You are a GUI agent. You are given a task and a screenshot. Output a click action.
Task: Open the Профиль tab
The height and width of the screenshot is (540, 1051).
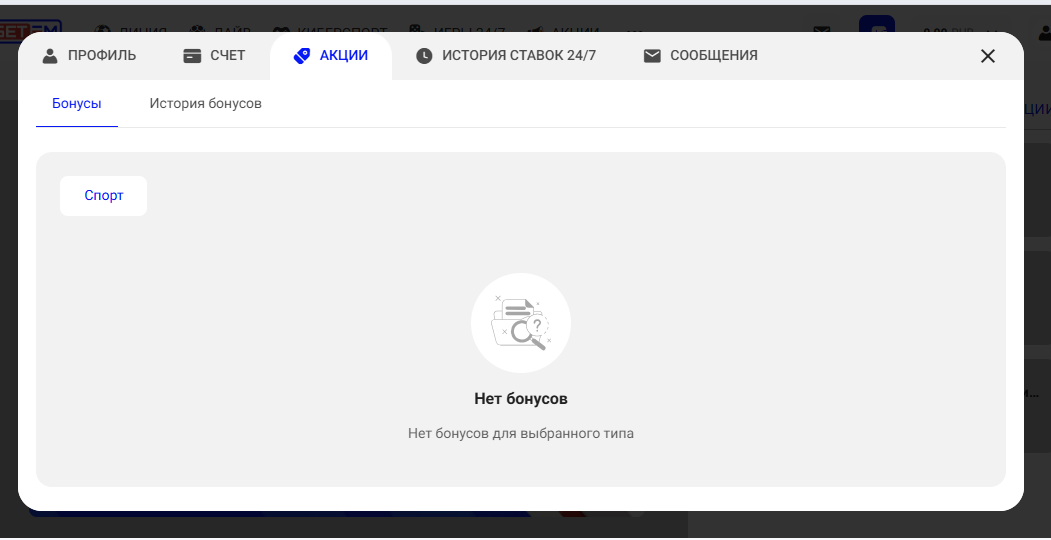click(x=101, y=56)
